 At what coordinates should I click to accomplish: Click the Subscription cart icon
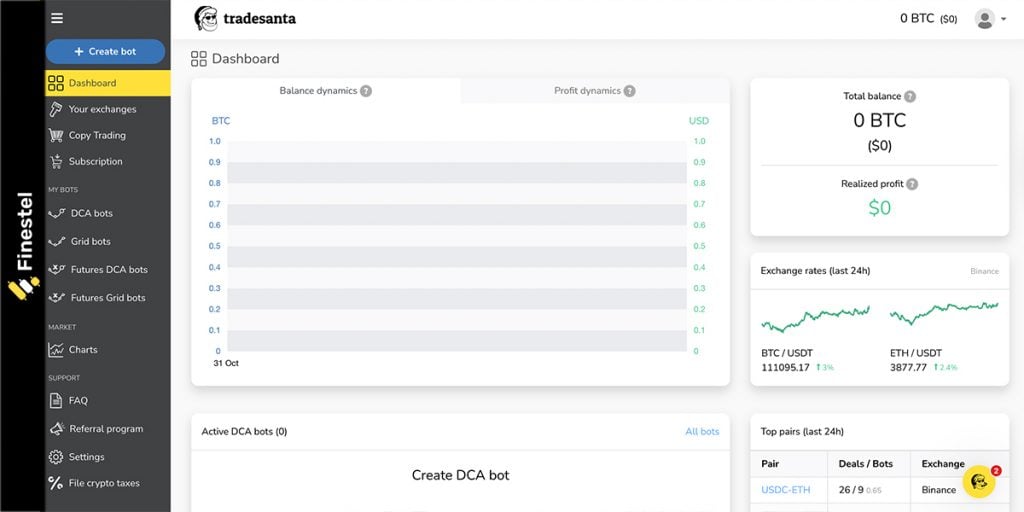pos(56,161)
